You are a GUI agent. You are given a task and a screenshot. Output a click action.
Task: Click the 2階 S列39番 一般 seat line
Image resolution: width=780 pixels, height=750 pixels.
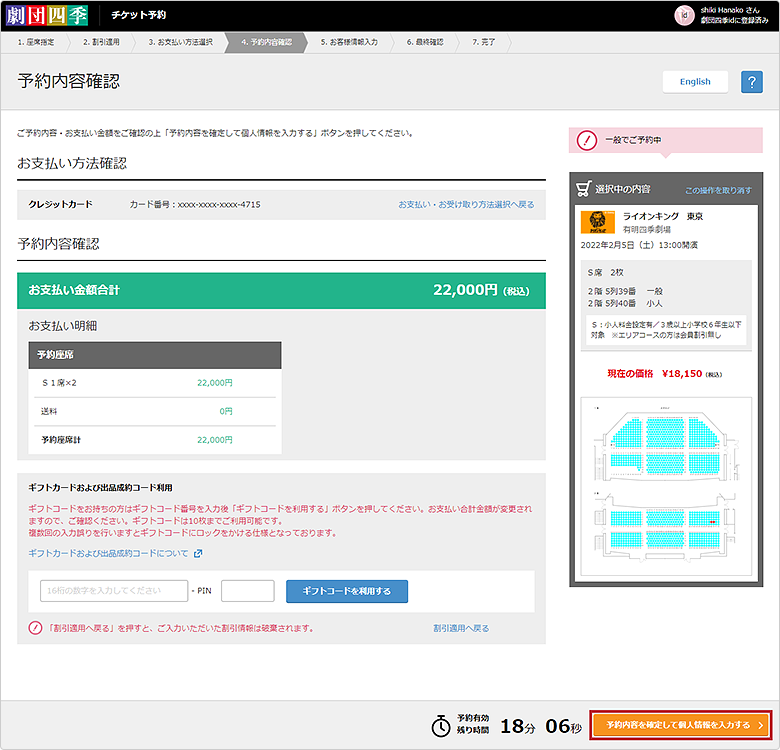click(x=625, y=291)
